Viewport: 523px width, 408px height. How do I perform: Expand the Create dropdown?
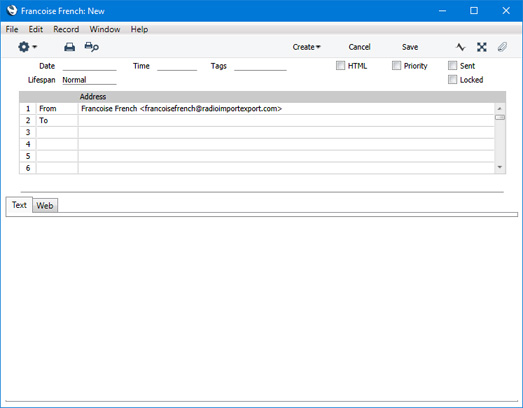(306, 47)
